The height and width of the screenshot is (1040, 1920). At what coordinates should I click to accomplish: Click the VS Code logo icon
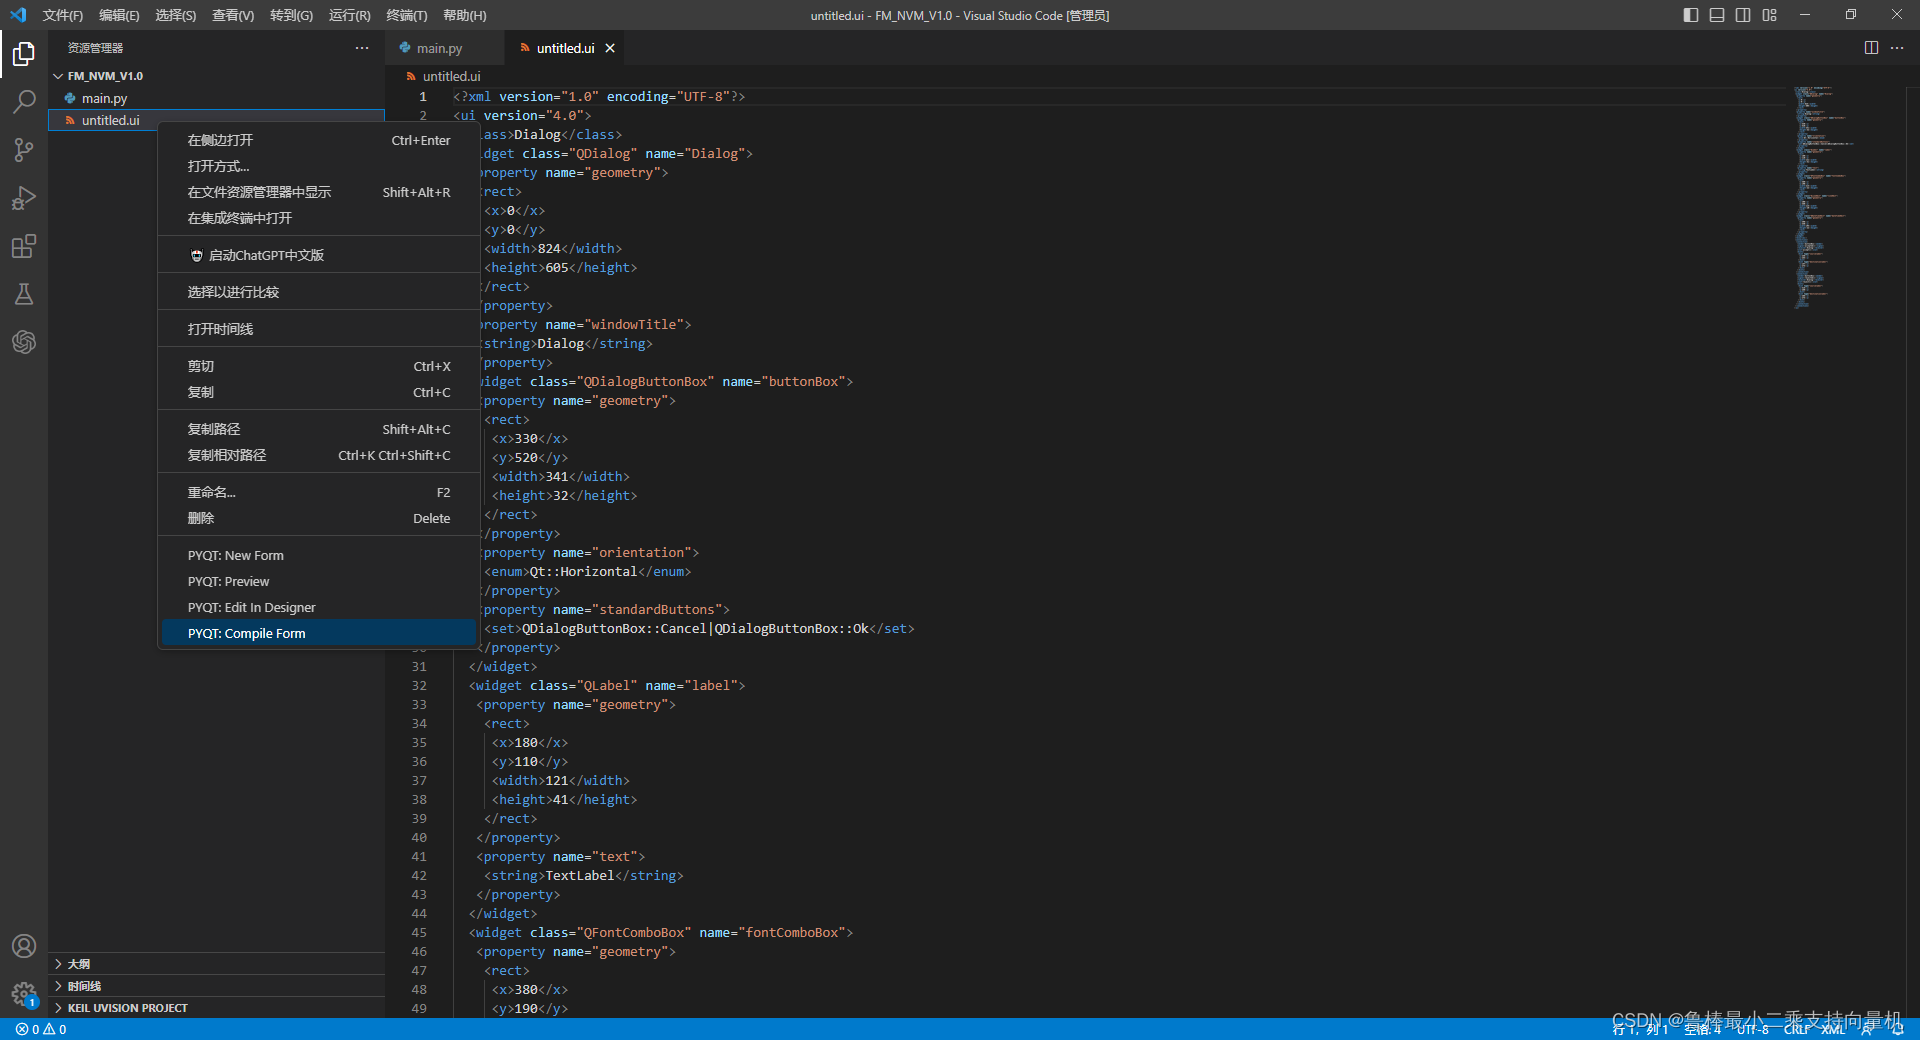point(18,15)
